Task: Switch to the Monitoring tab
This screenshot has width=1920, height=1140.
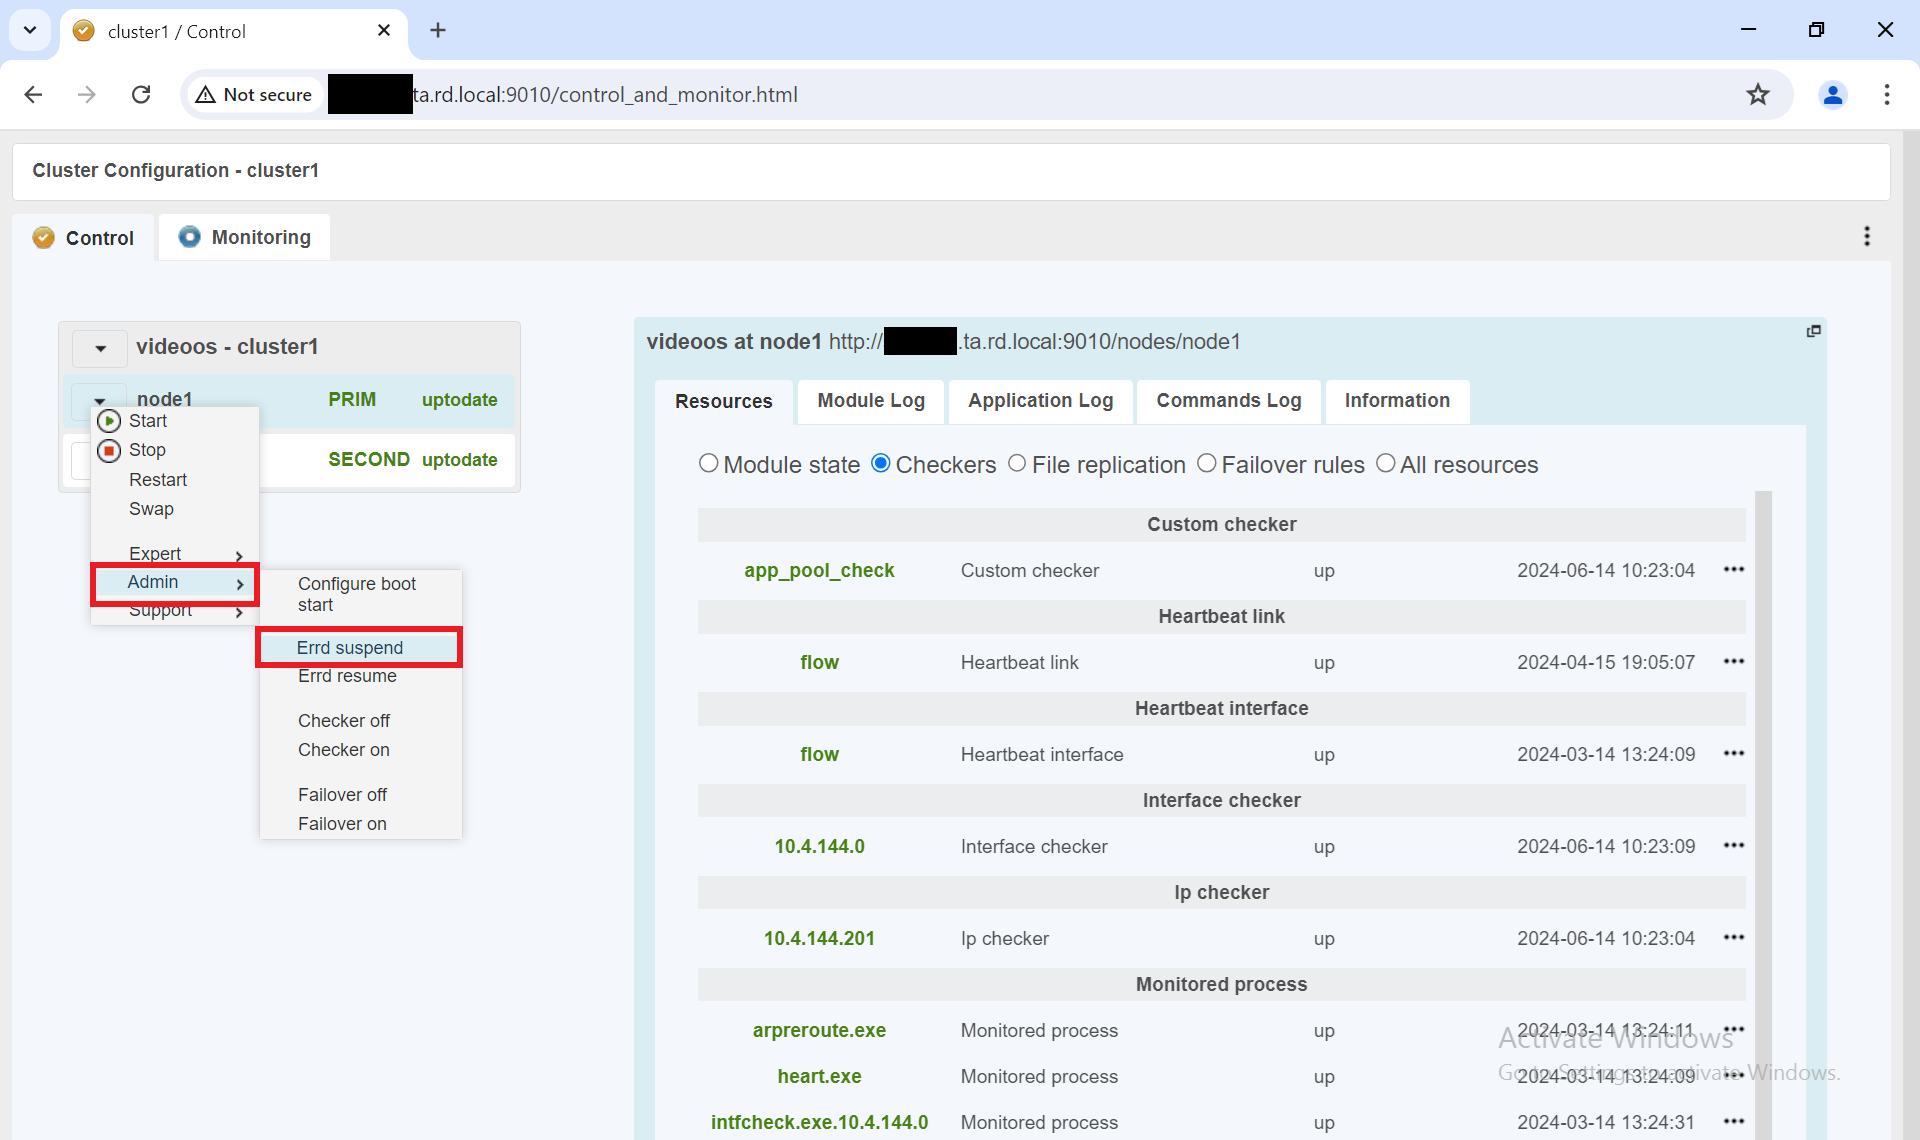Action: coord(244,237)
